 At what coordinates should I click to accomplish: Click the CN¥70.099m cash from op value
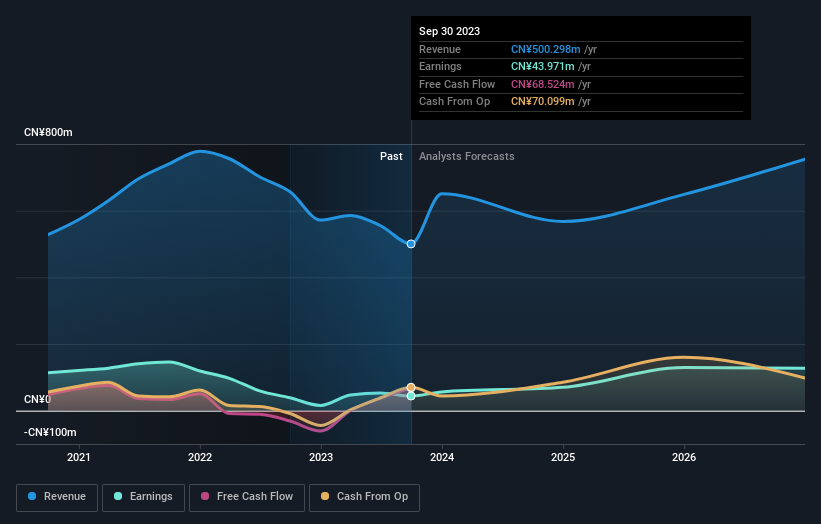coord(542,102)
